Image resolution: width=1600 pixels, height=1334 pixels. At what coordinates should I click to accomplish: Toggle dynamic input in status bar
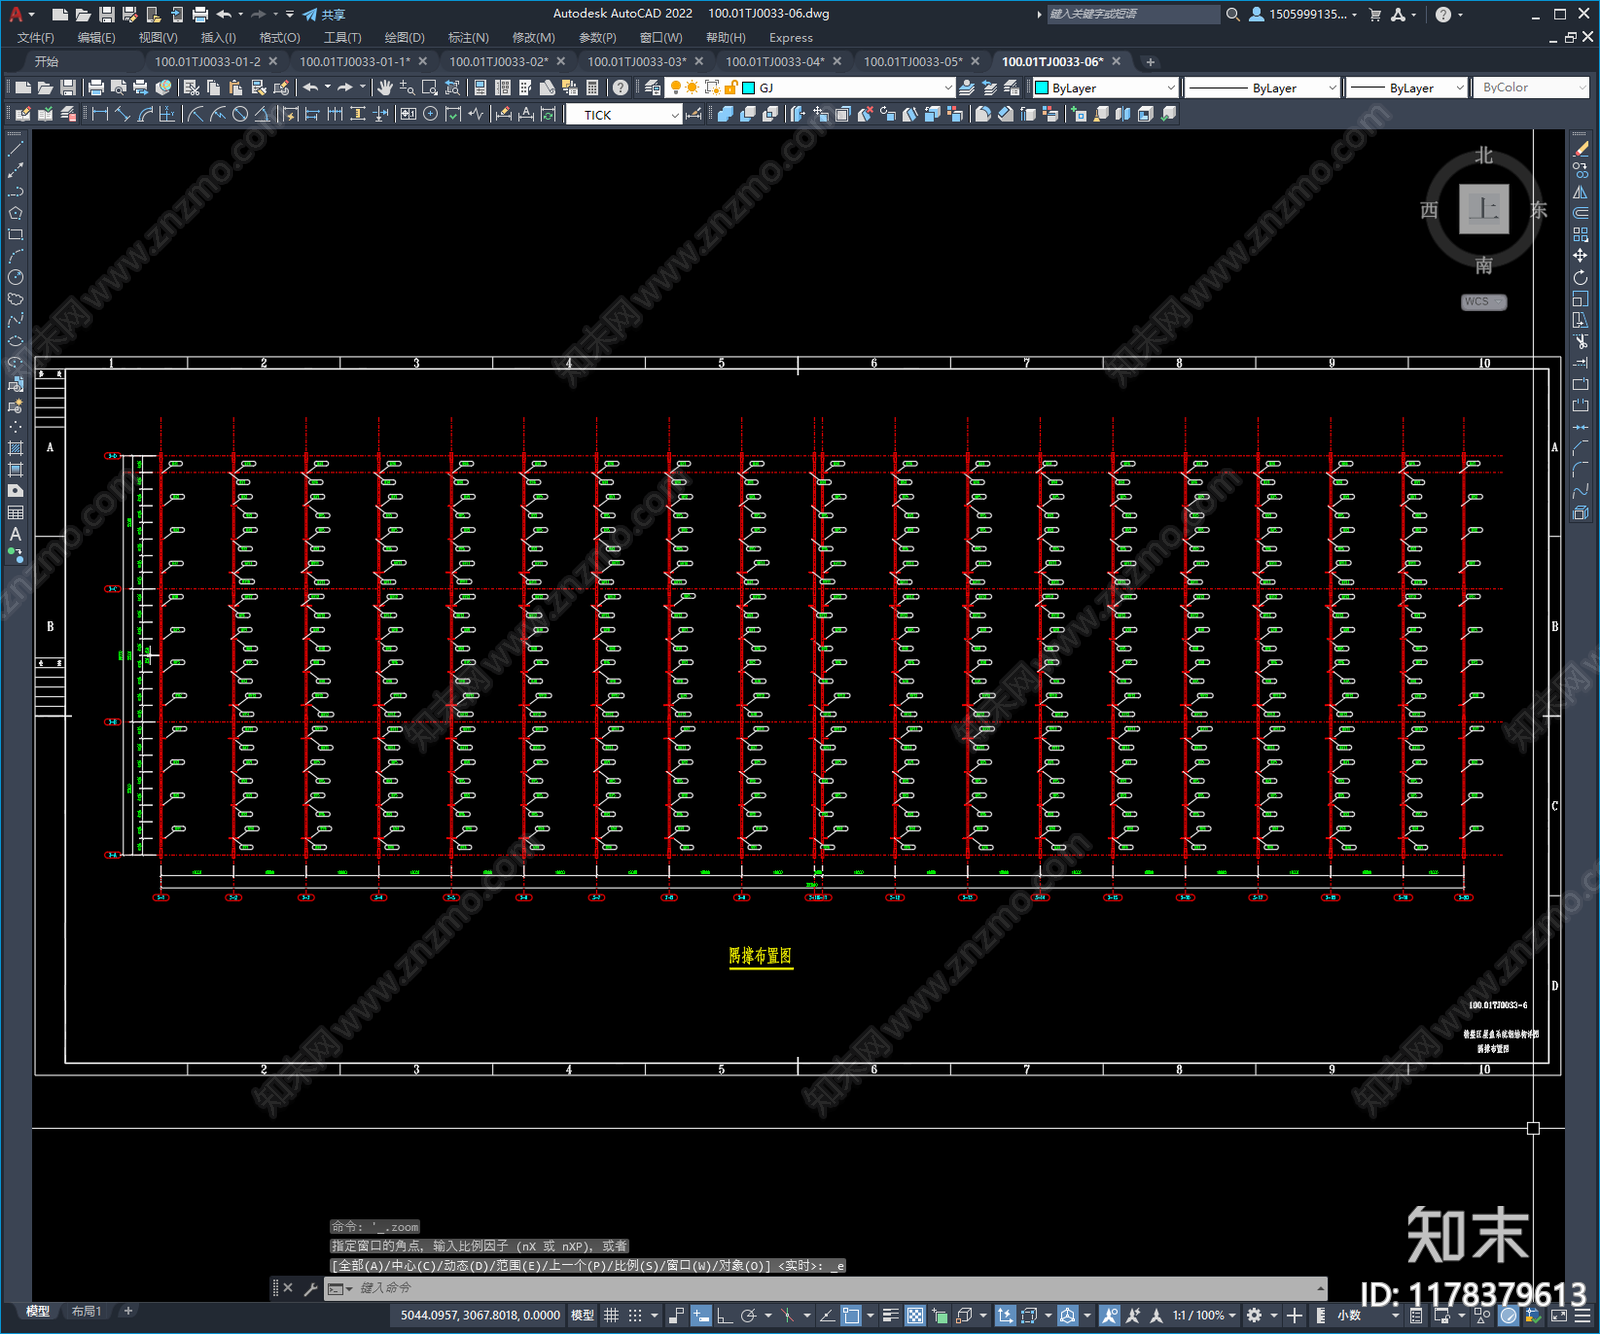[701, 1315]
